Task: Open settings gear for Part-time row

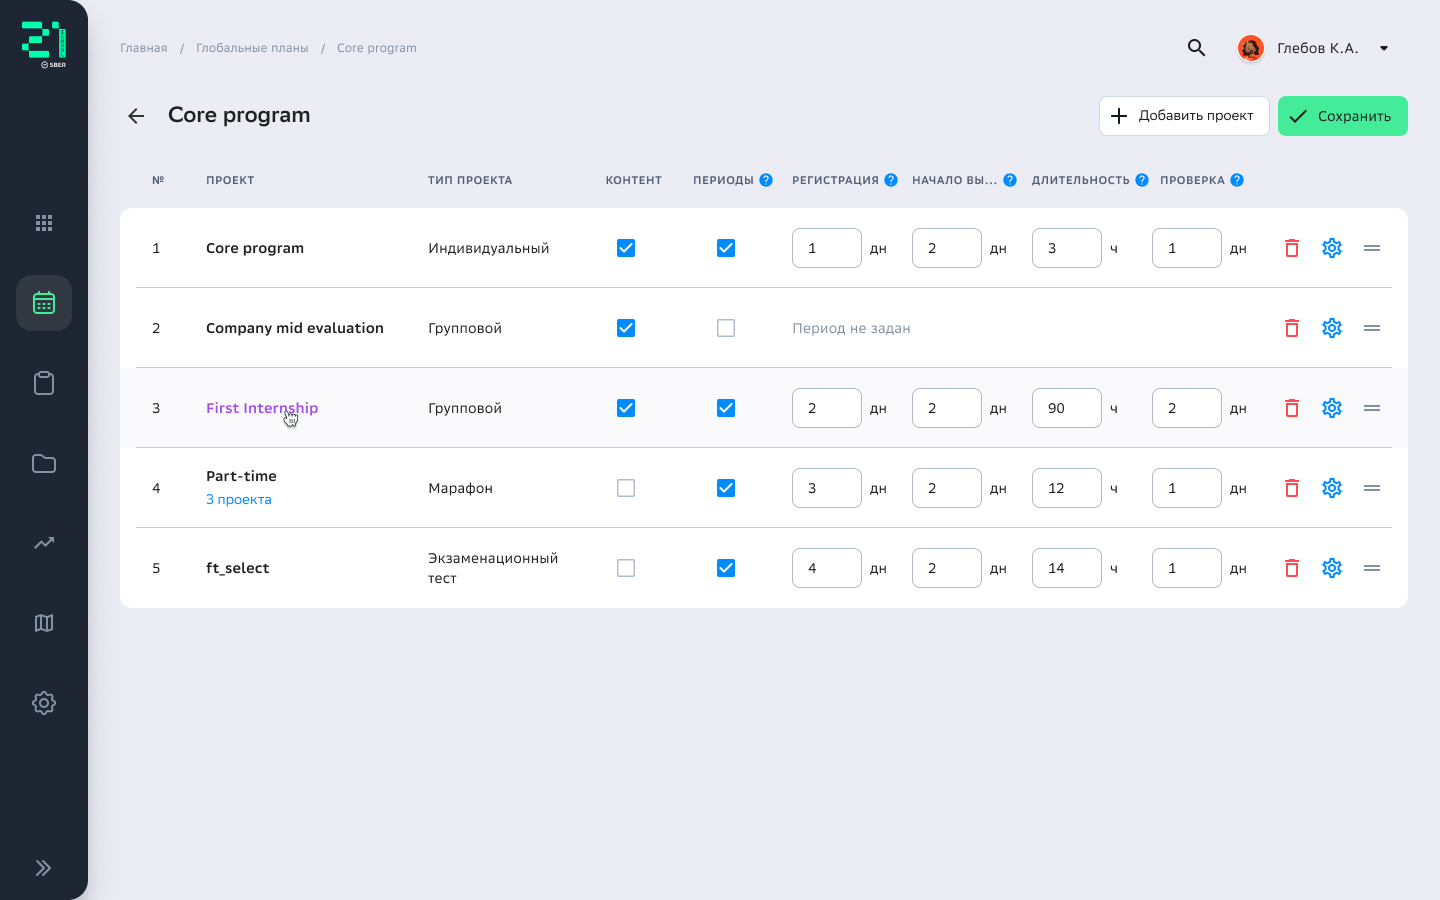Action: click(x=1332, y=488)
